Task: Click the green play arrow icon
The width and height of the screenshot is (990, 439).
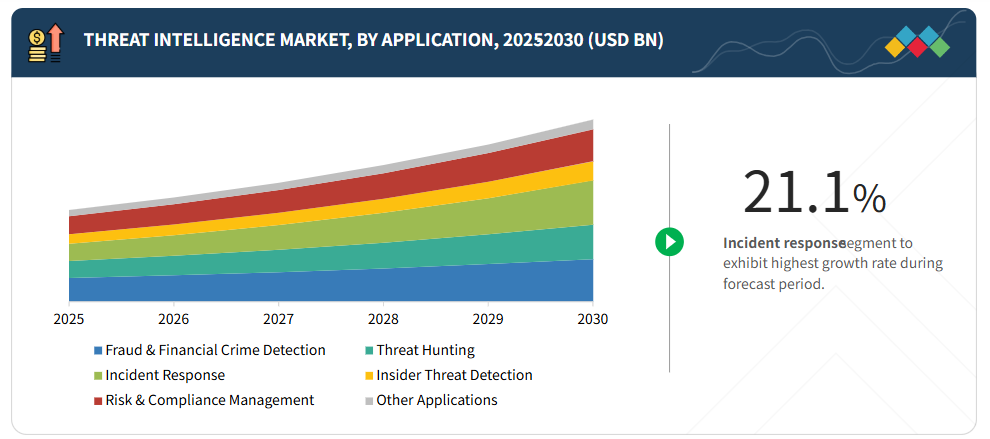Action: coord(669,242)
